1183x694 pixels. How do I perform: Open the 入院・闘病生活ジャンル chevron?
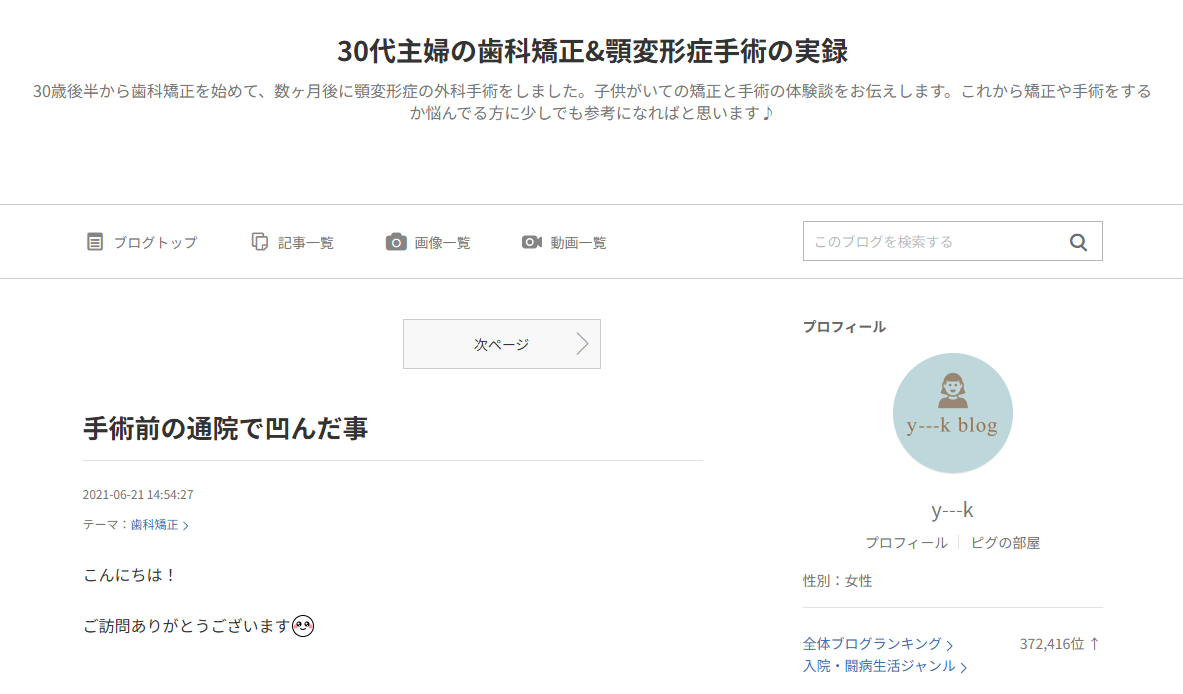tap(963, 666)
